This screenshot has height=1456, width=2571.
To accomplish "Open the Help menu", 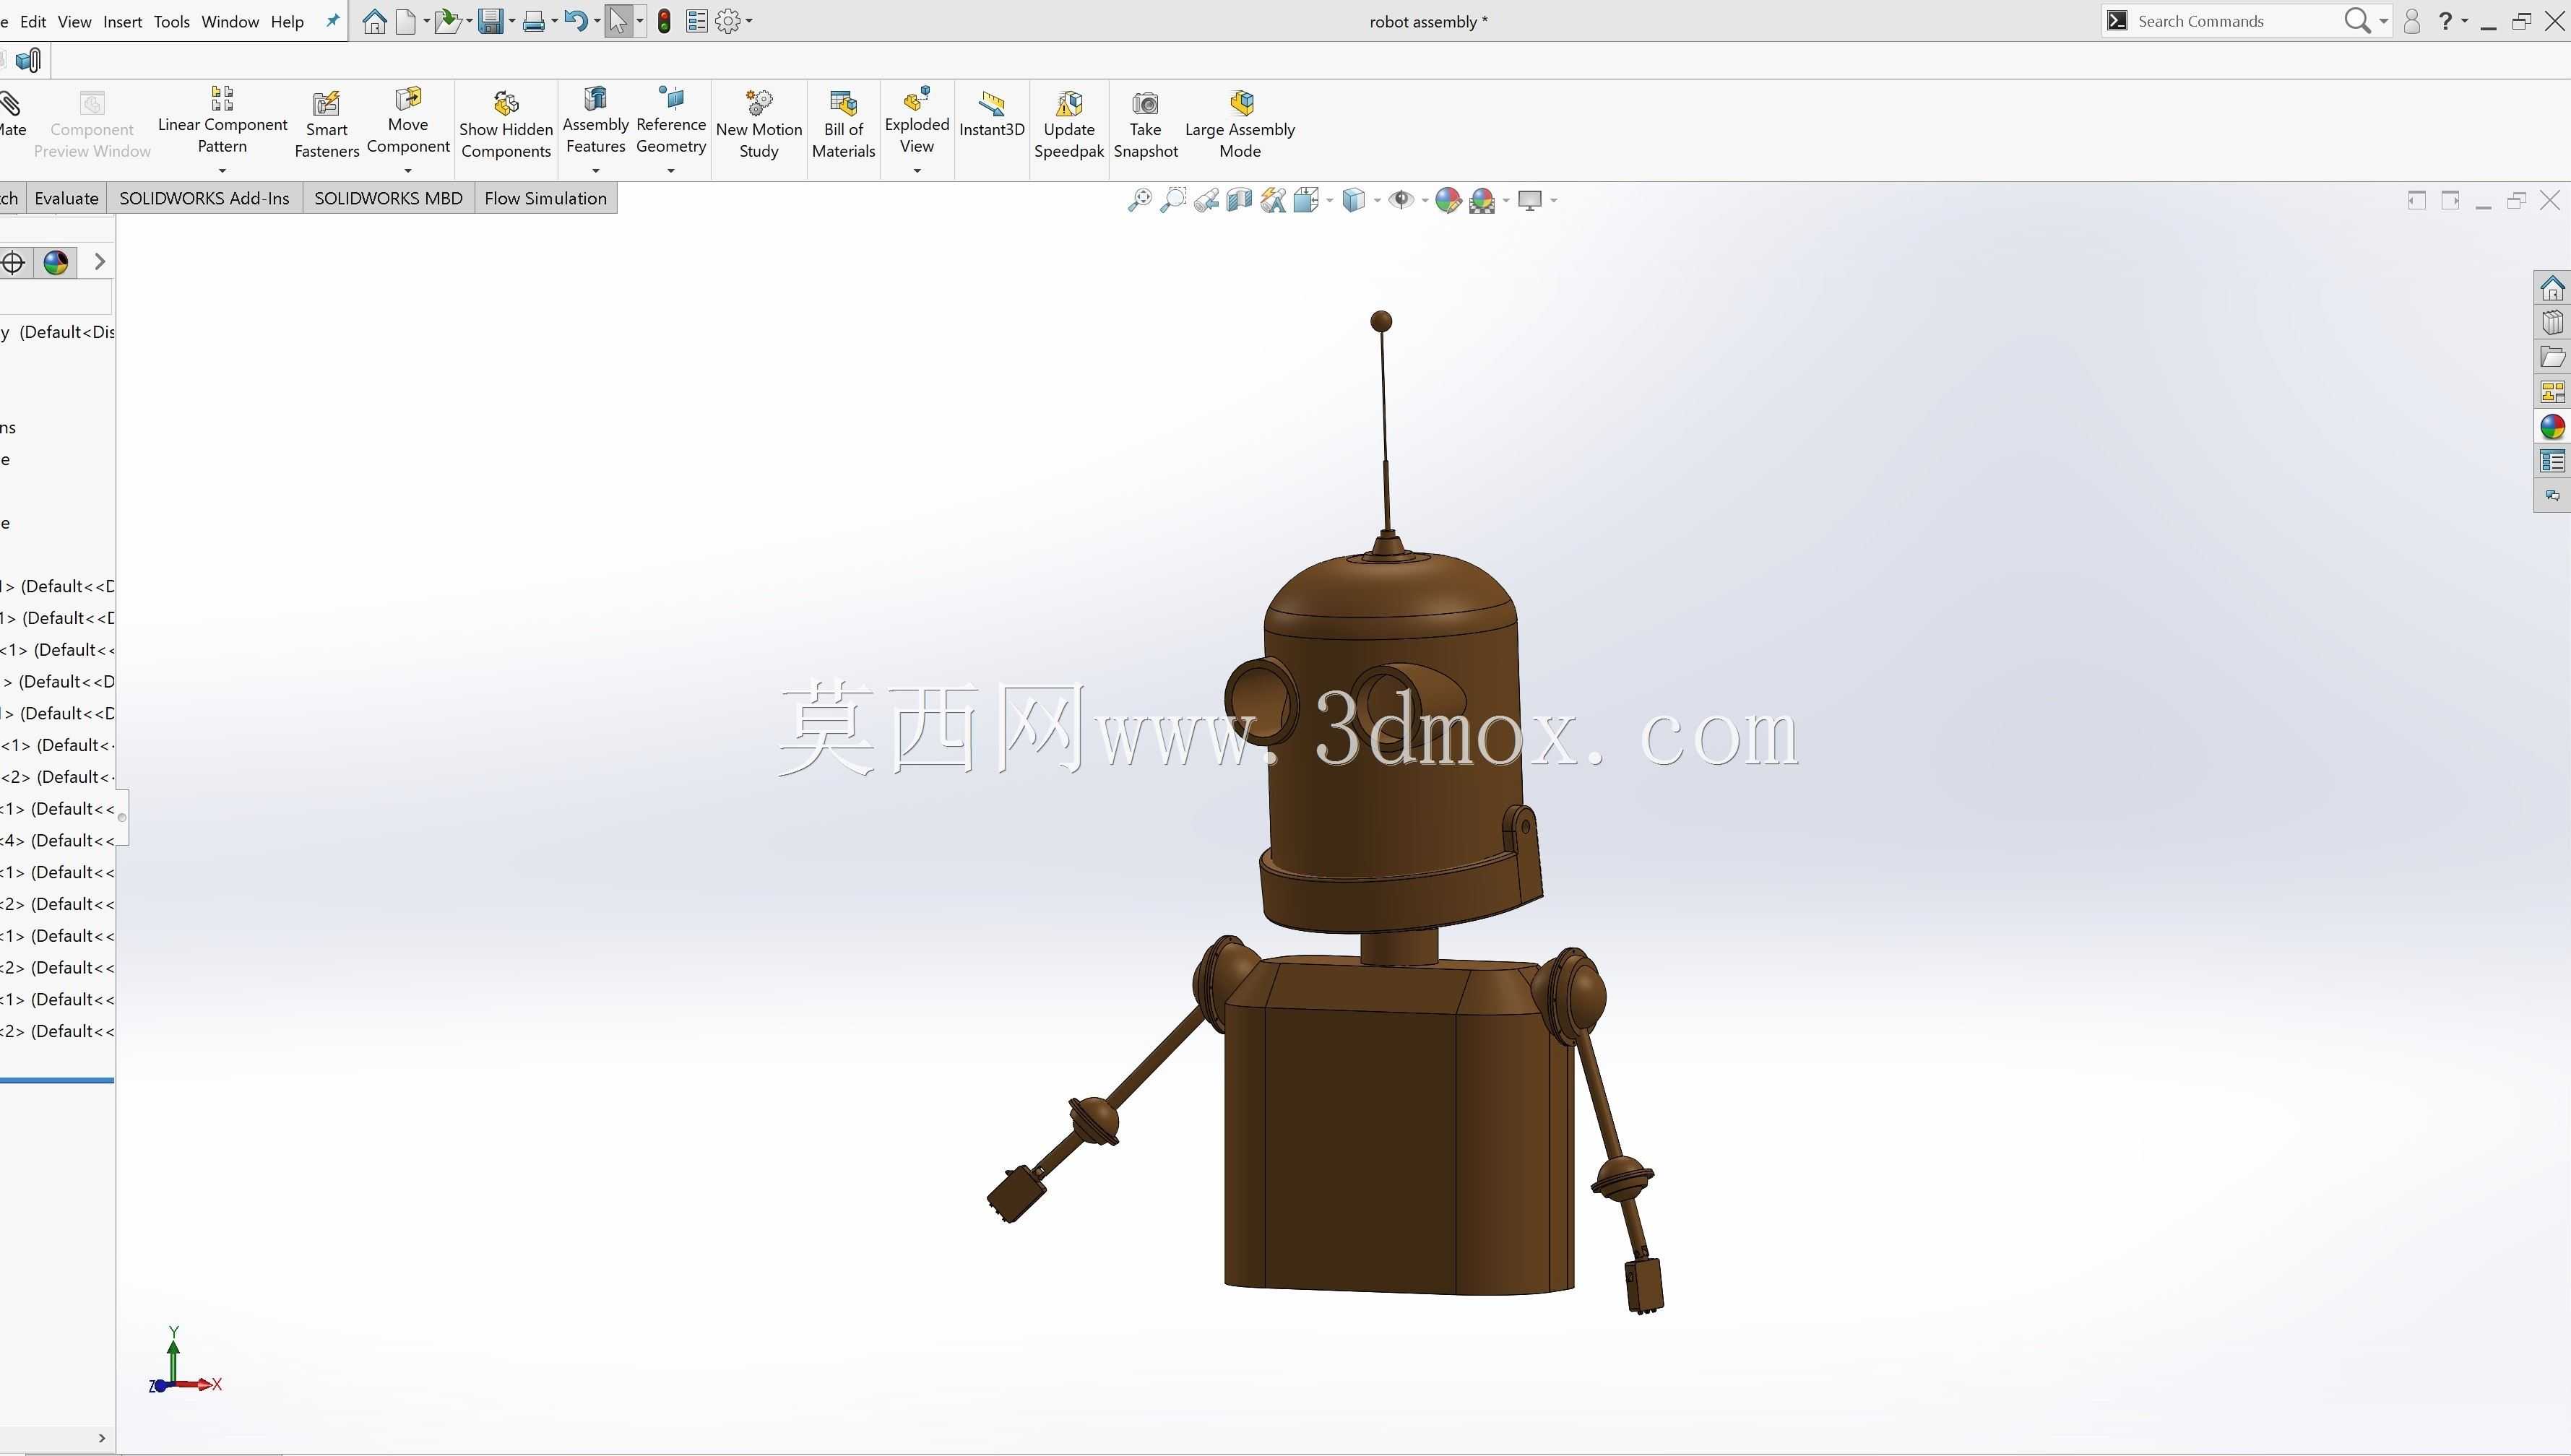I will [x=287, y=21].
